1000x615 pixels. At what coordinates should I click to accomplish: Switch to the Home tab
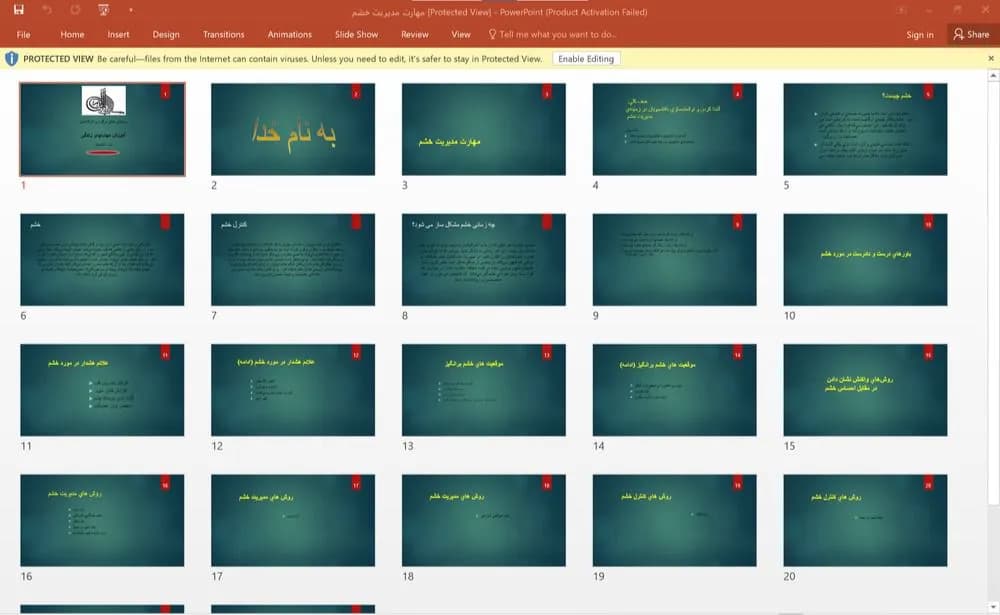72,34
